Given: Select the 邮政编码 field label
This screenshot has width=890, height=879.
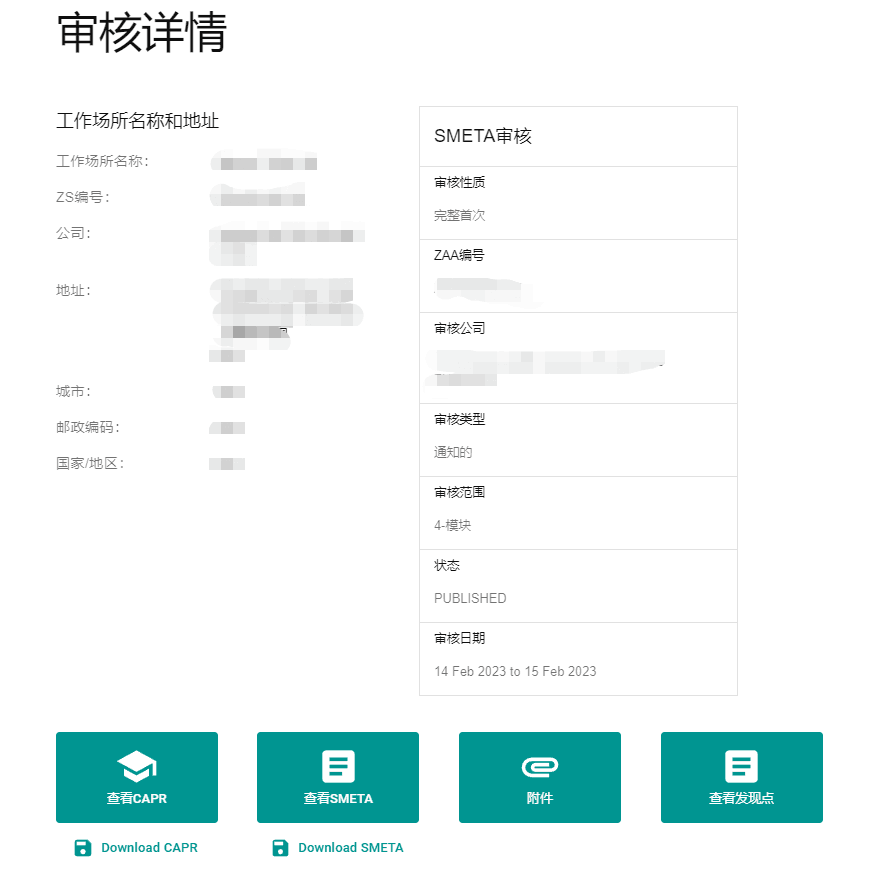Looking at the screenshot, I should [x=88, y=427].
